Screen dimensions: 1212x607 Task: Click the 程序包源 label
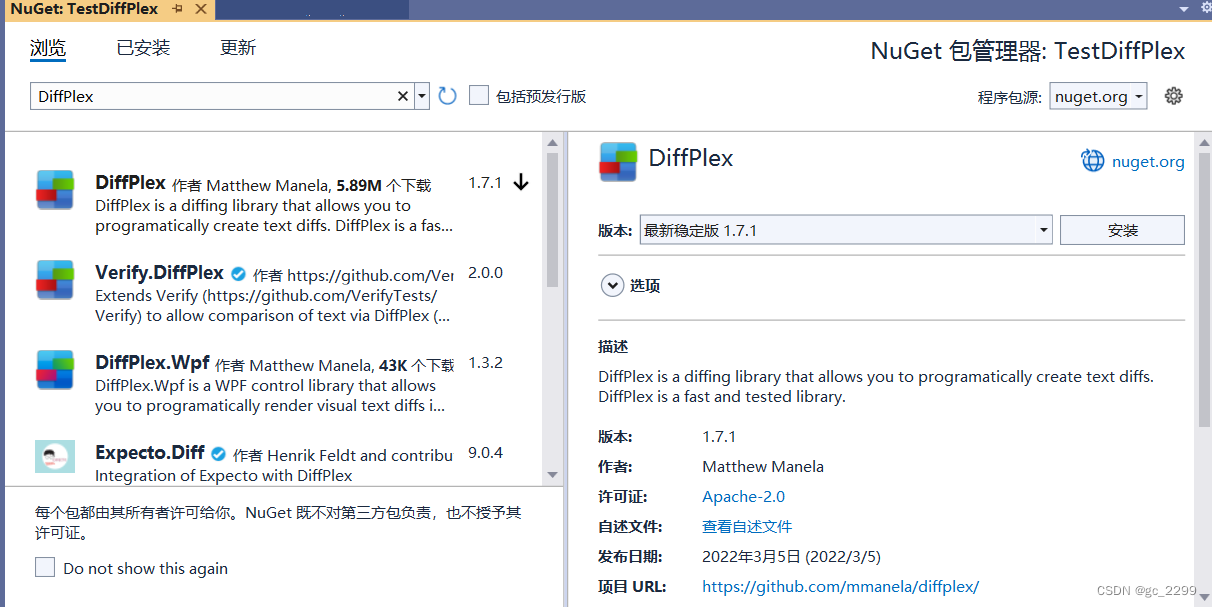pyautogui.click(x=1009, y=97)
